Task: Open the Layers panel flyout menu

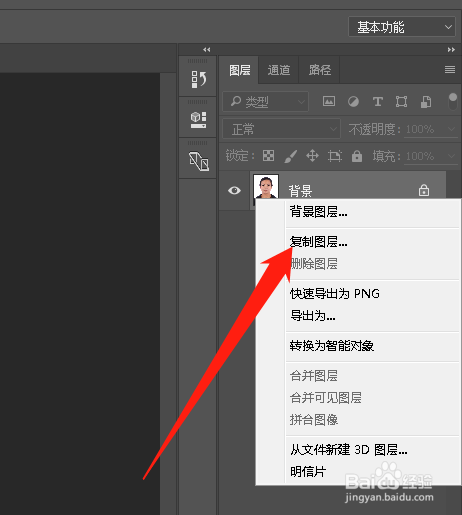Action: tap(450, 69)
